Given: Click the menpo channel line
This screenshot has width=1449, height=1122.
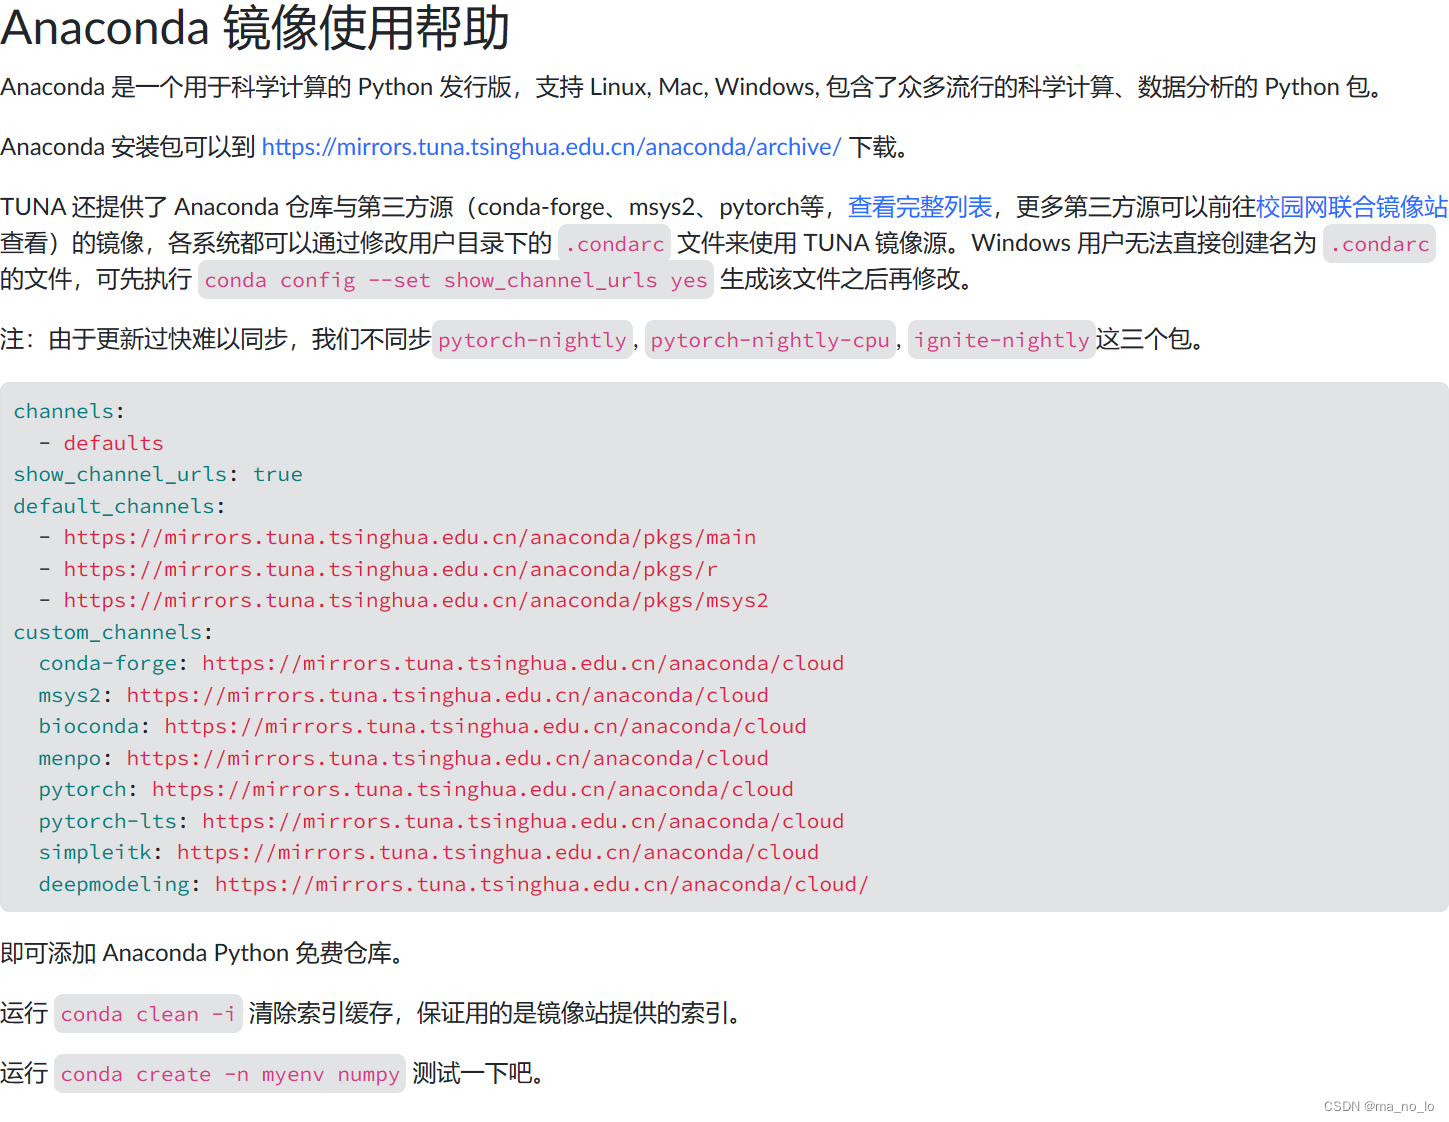Looking at the screenshot, I should 404,758.
